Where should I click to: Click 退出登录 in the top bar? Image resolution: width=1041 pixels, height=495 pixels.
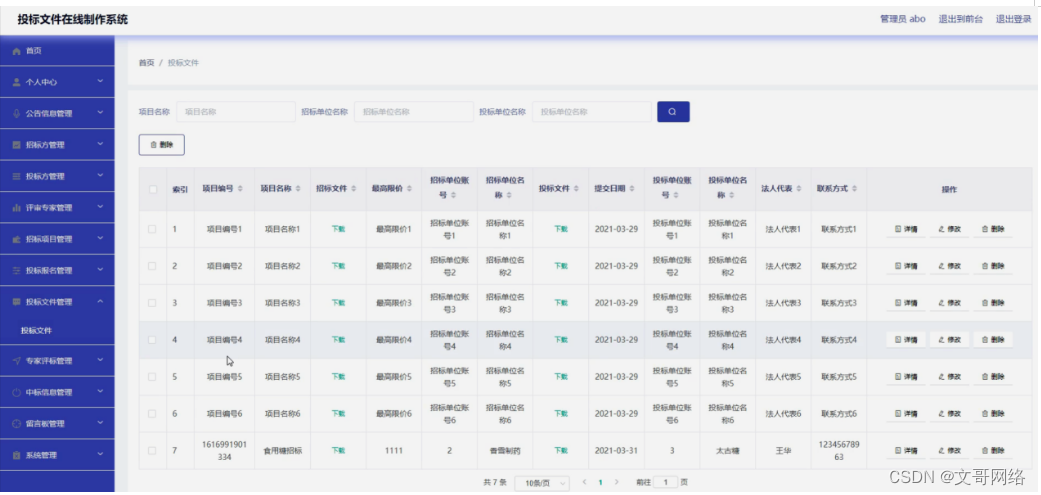point(1013,19)
